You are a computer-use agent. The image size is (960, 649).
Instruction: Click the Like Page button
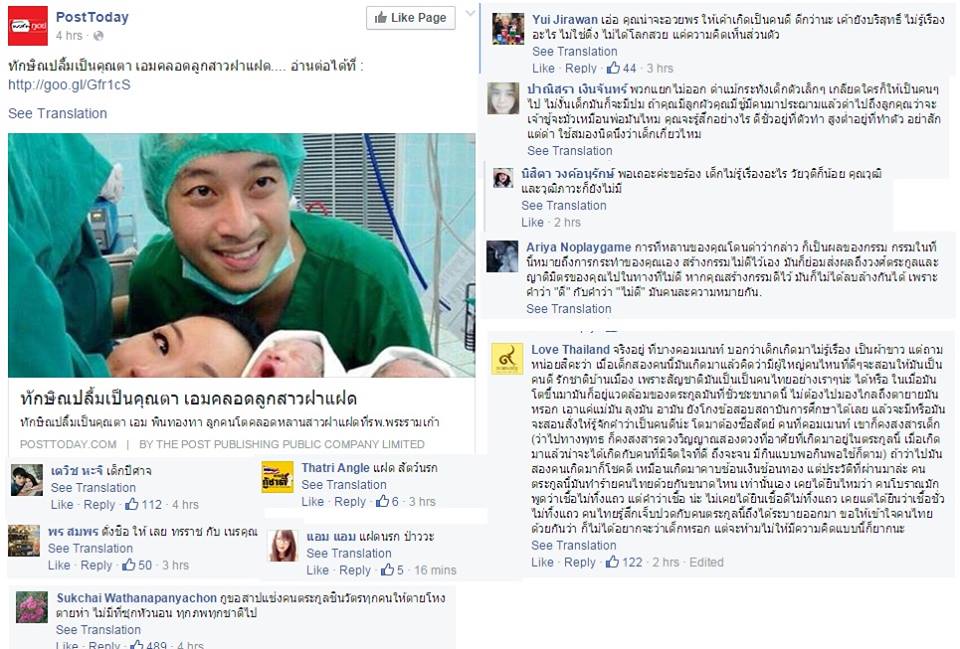(x=411, y=18)
